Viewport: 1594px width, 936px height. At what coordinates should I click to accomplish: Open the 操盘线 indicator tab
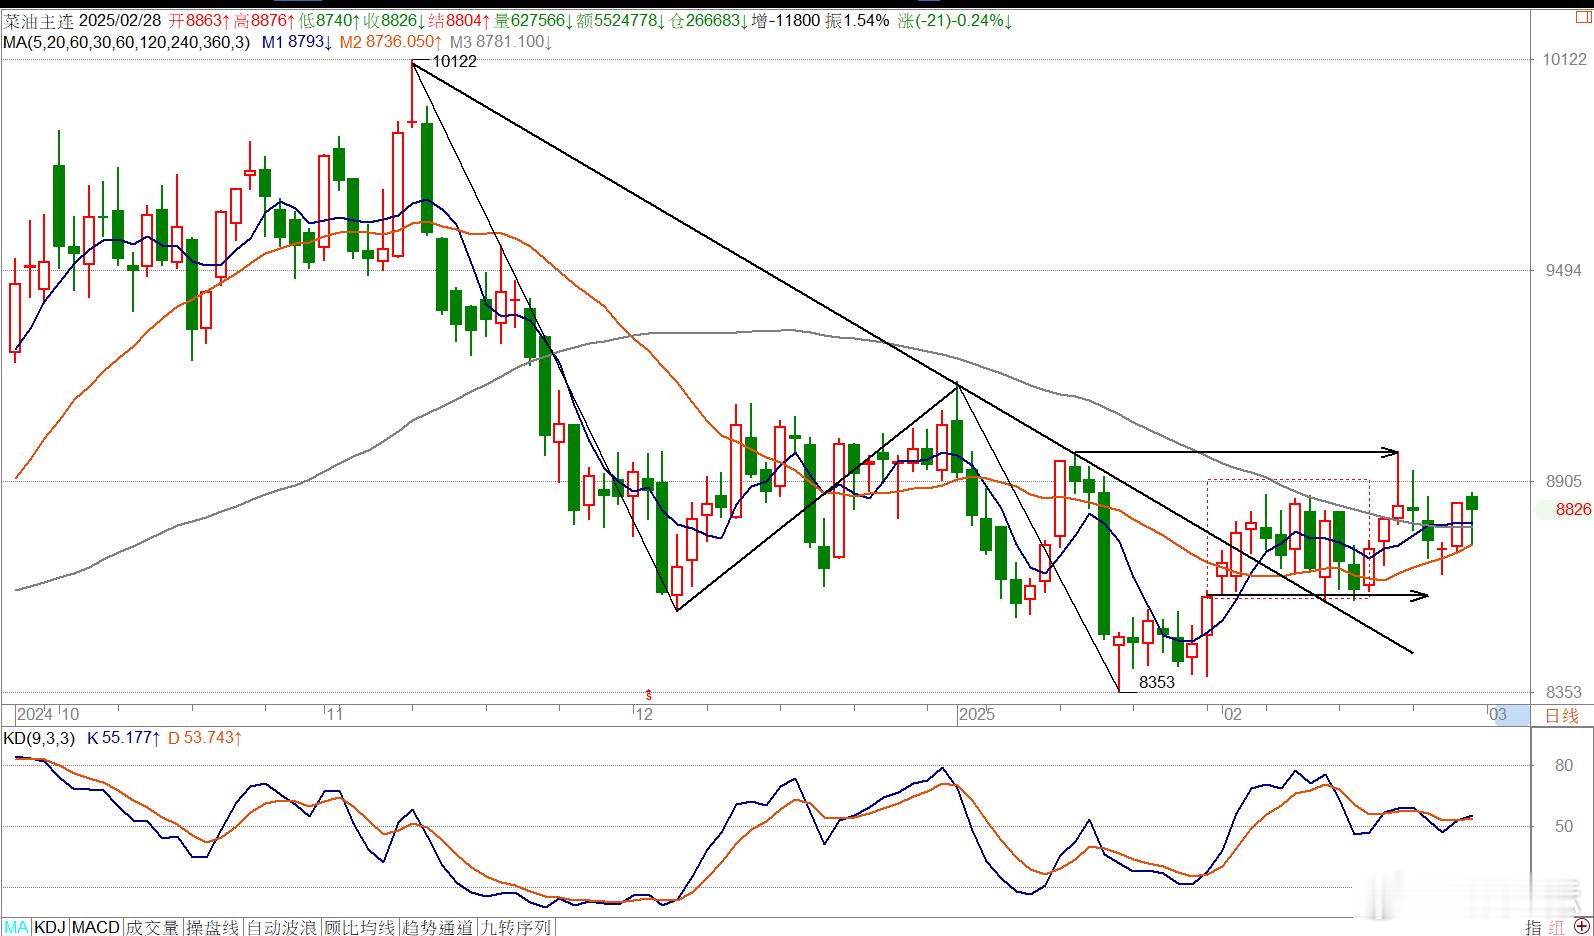[x=213, y=927]
